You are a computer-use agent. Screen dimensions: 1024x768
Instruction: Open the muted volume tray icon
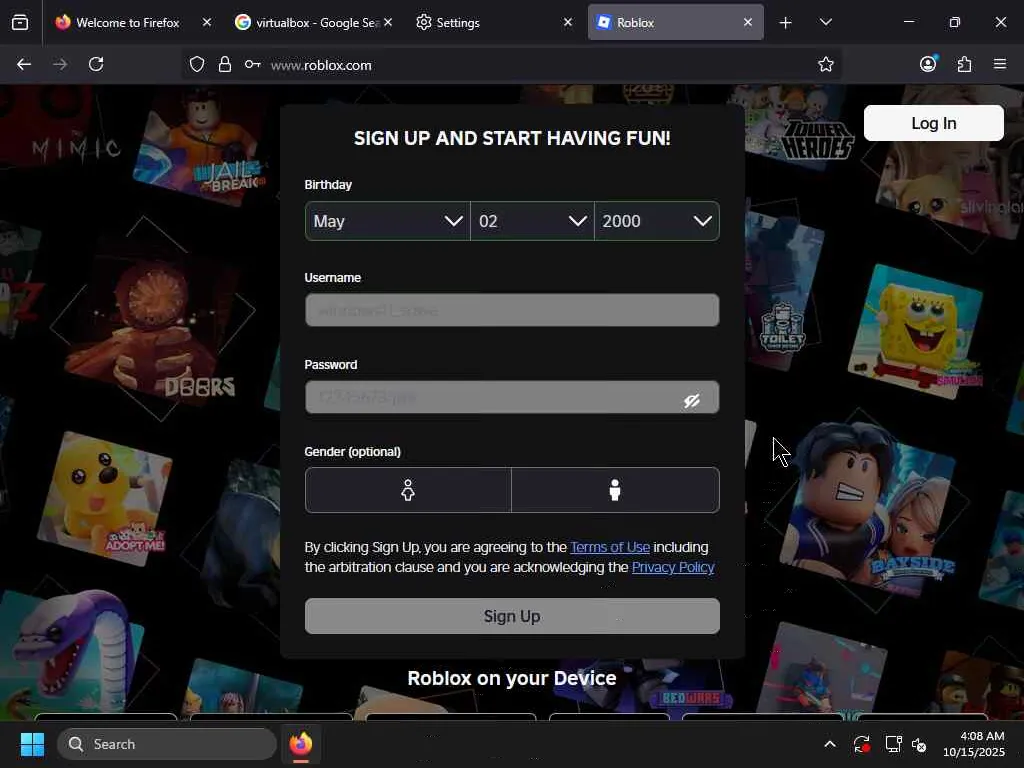pyautogui.click(x=920, y=744)
